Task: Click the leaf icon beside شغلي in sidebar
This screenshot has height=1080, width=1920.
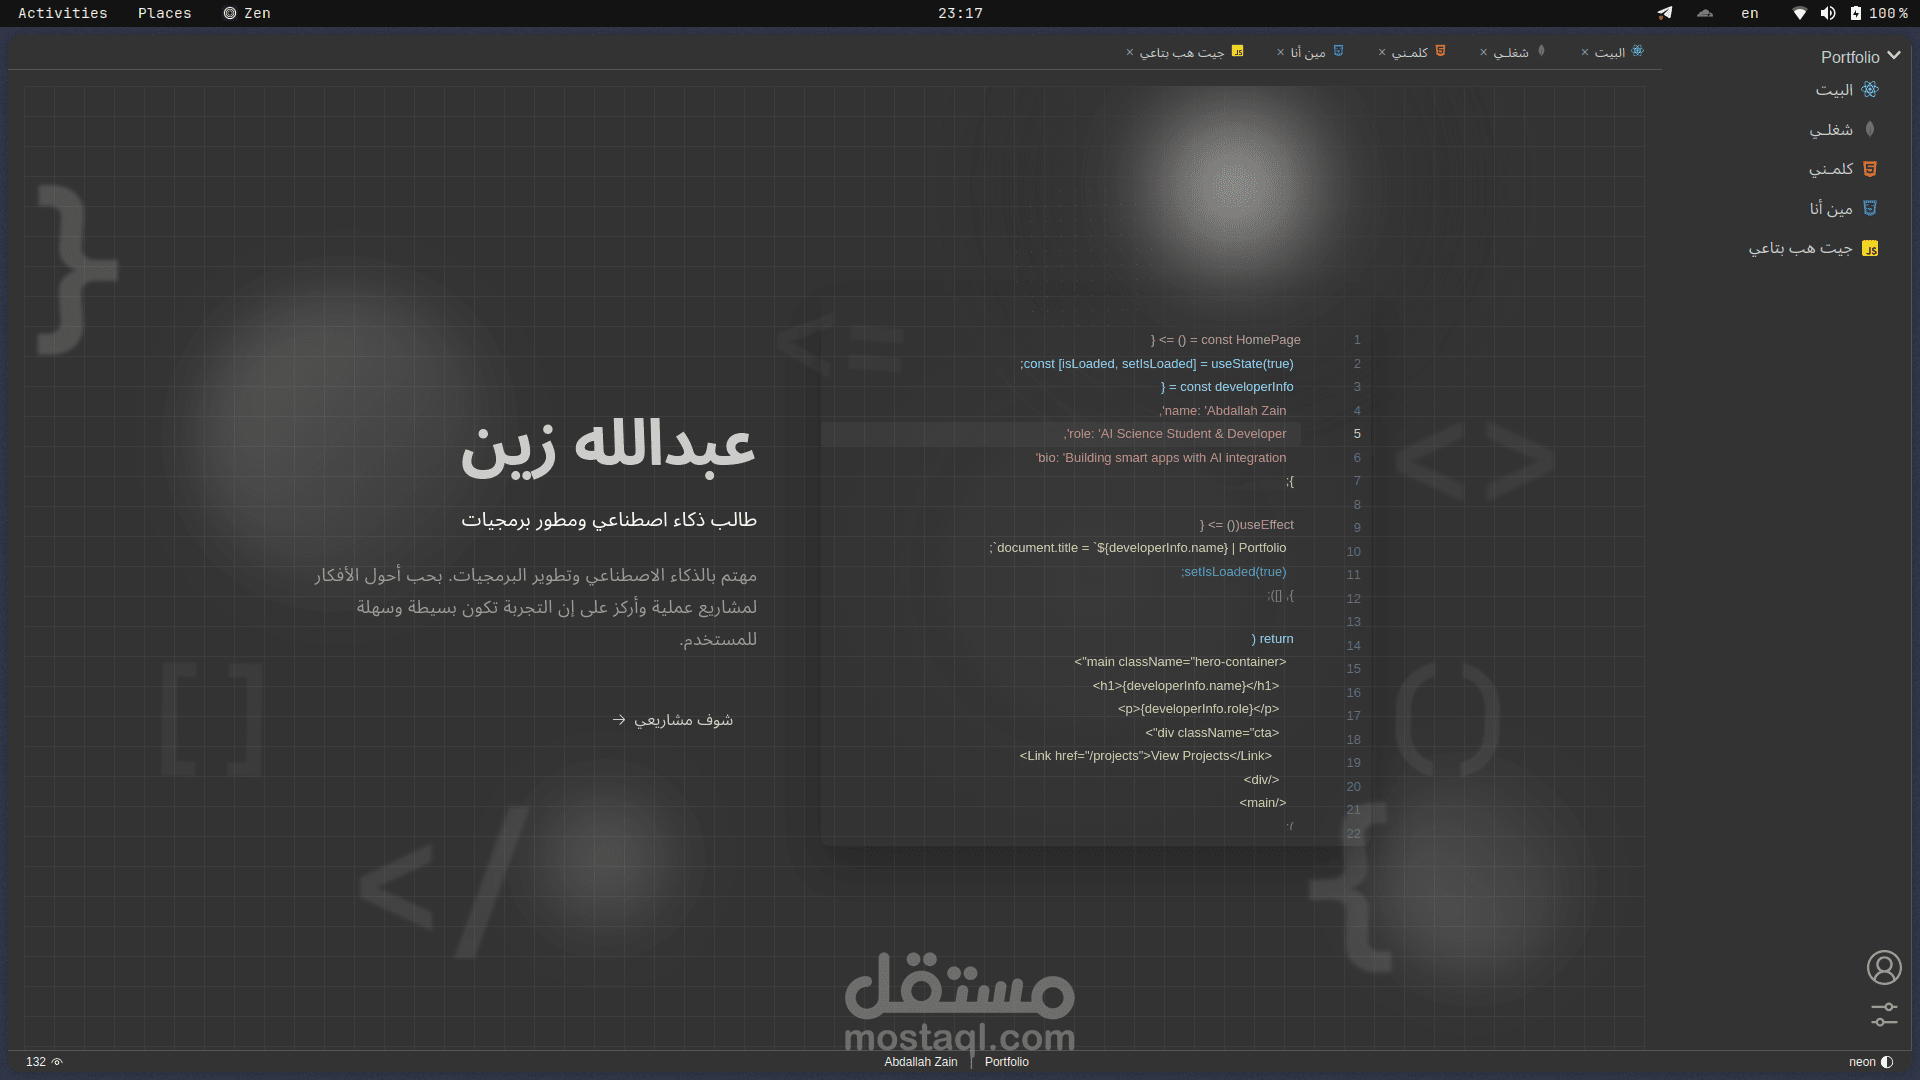Action: 1870,129
